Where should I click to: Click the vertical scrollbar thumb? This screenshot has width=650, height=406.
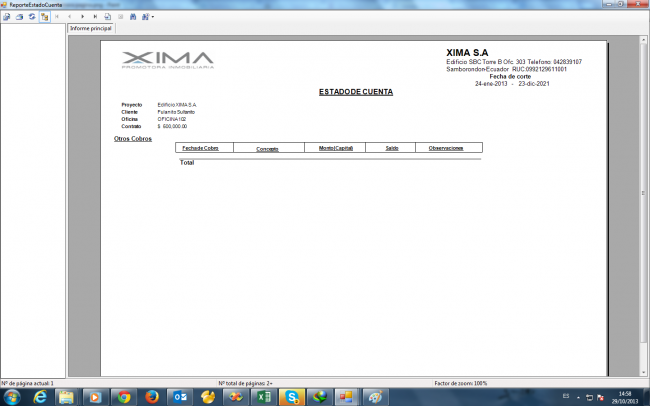(644, 193)
